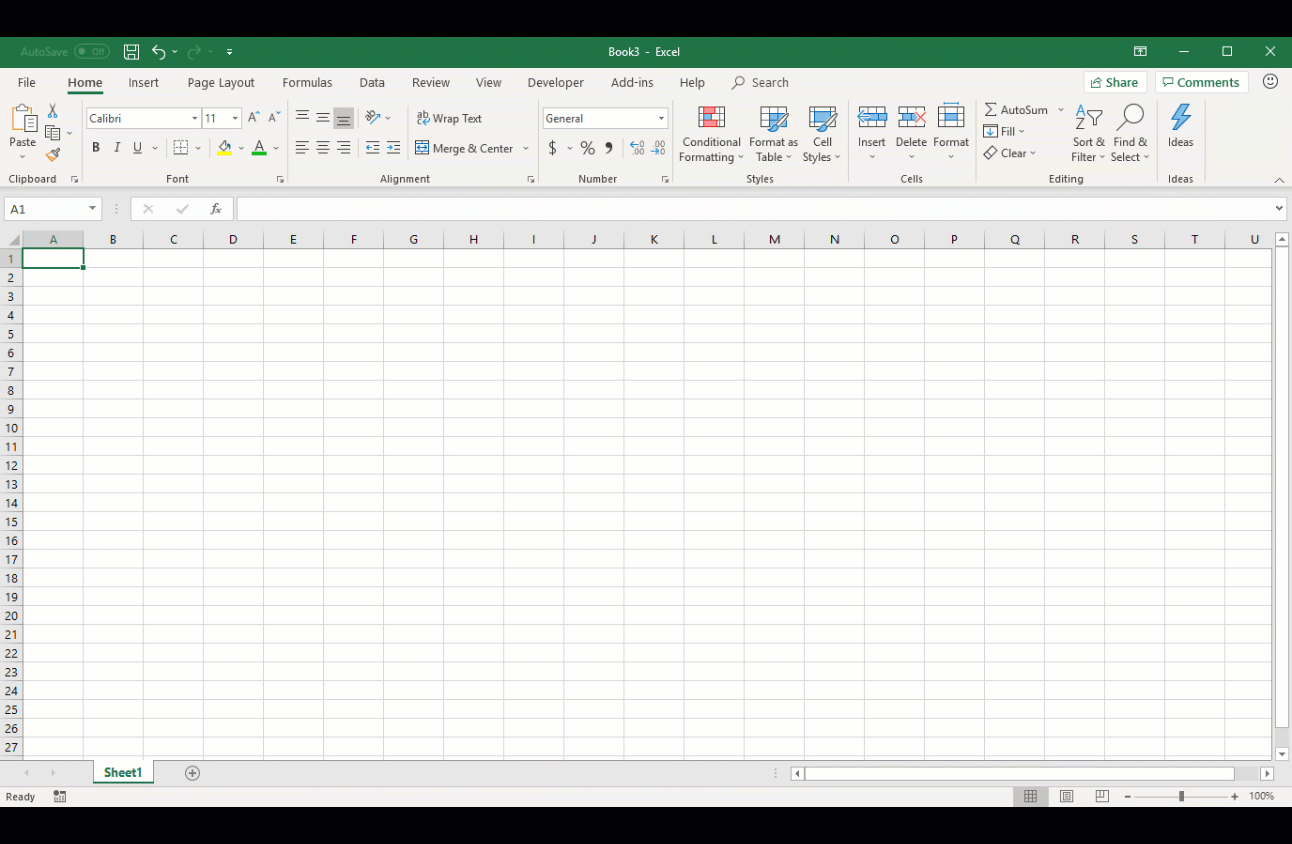Click the Format Painter icon
Viewport: 1292px width, 844px height.
tap(52, 155)
